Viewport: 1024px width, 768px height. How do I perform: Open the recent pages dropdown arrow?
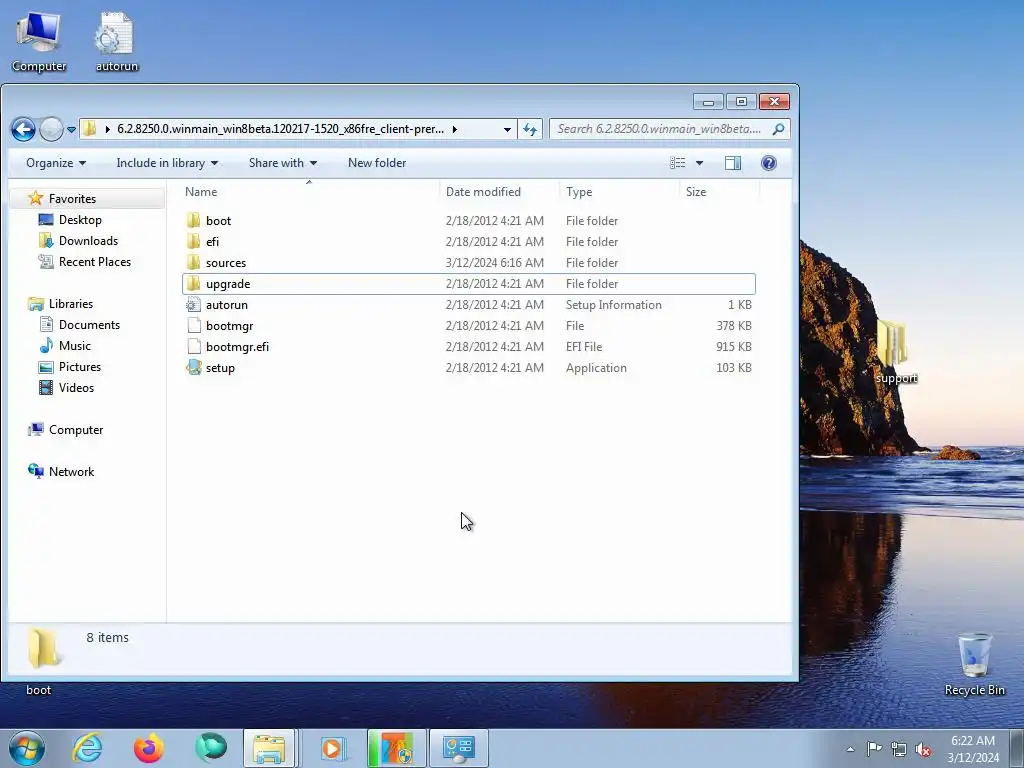71,130
